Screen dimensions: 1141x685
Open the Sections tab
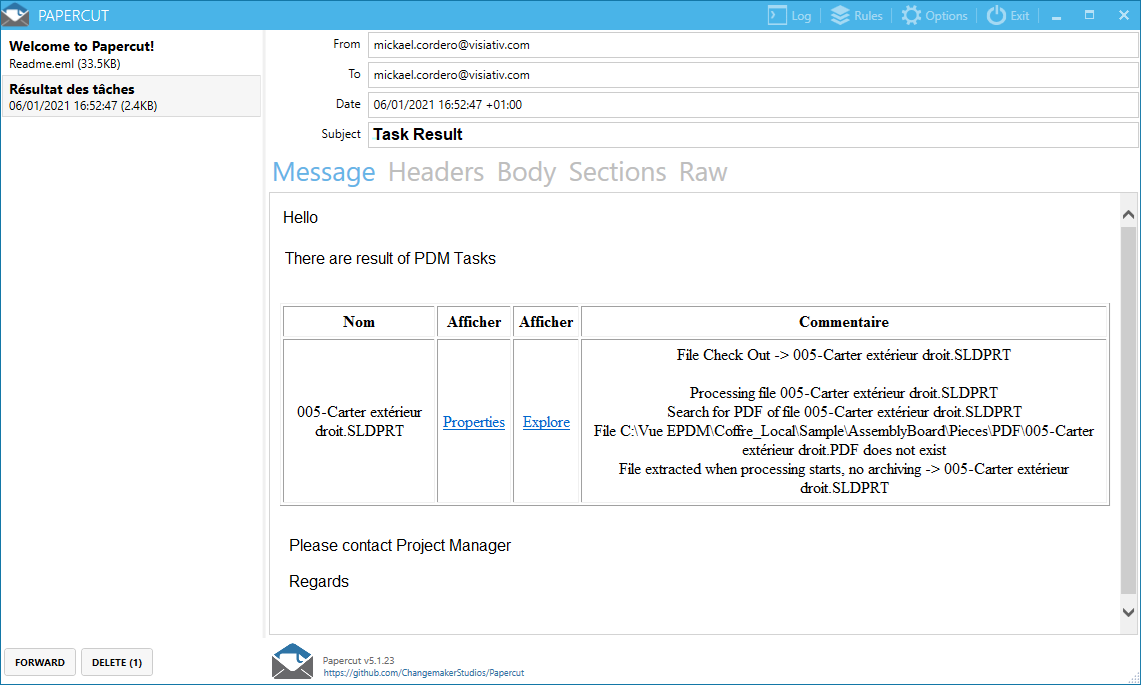[617, 172]
